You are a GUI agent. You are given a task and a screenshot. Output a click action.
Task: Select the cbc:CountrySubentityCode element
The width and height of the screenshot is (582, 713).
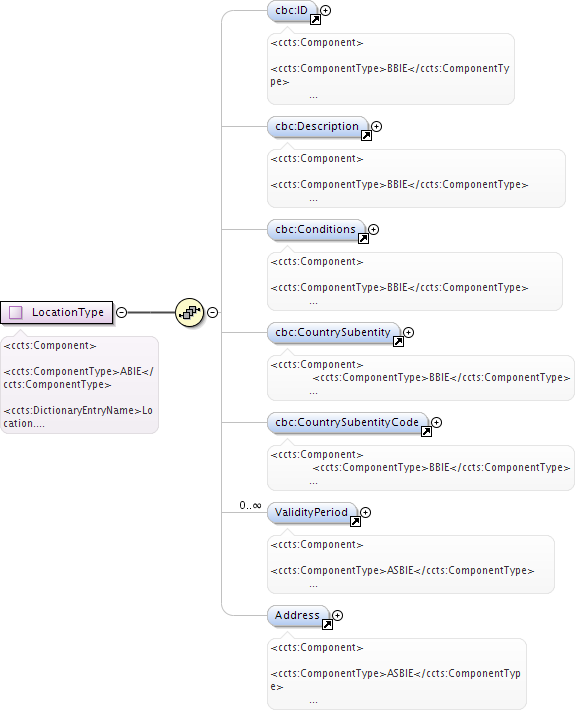(347, 422)
